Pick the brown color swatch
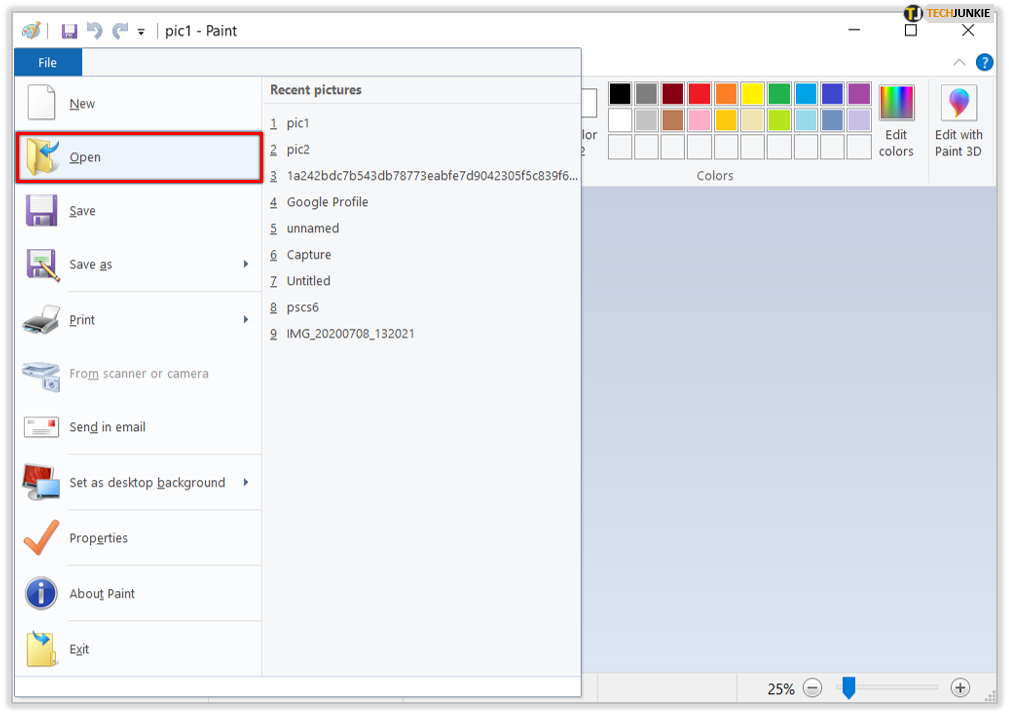Viewport: 1009px width, 715px height. [672, 120]
